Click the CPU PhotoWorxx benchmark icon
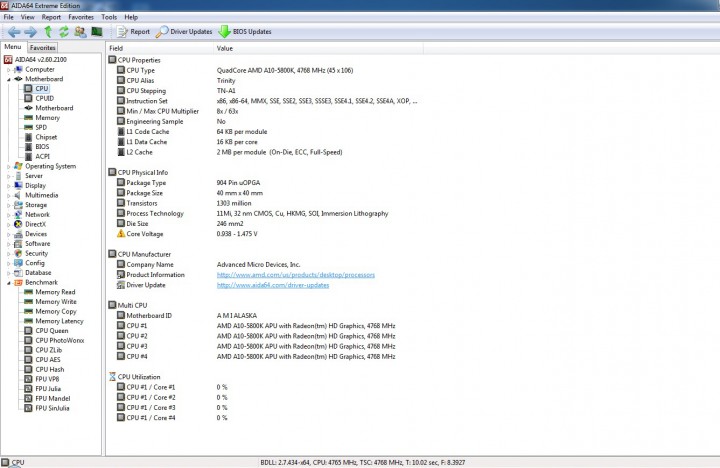 28,340
